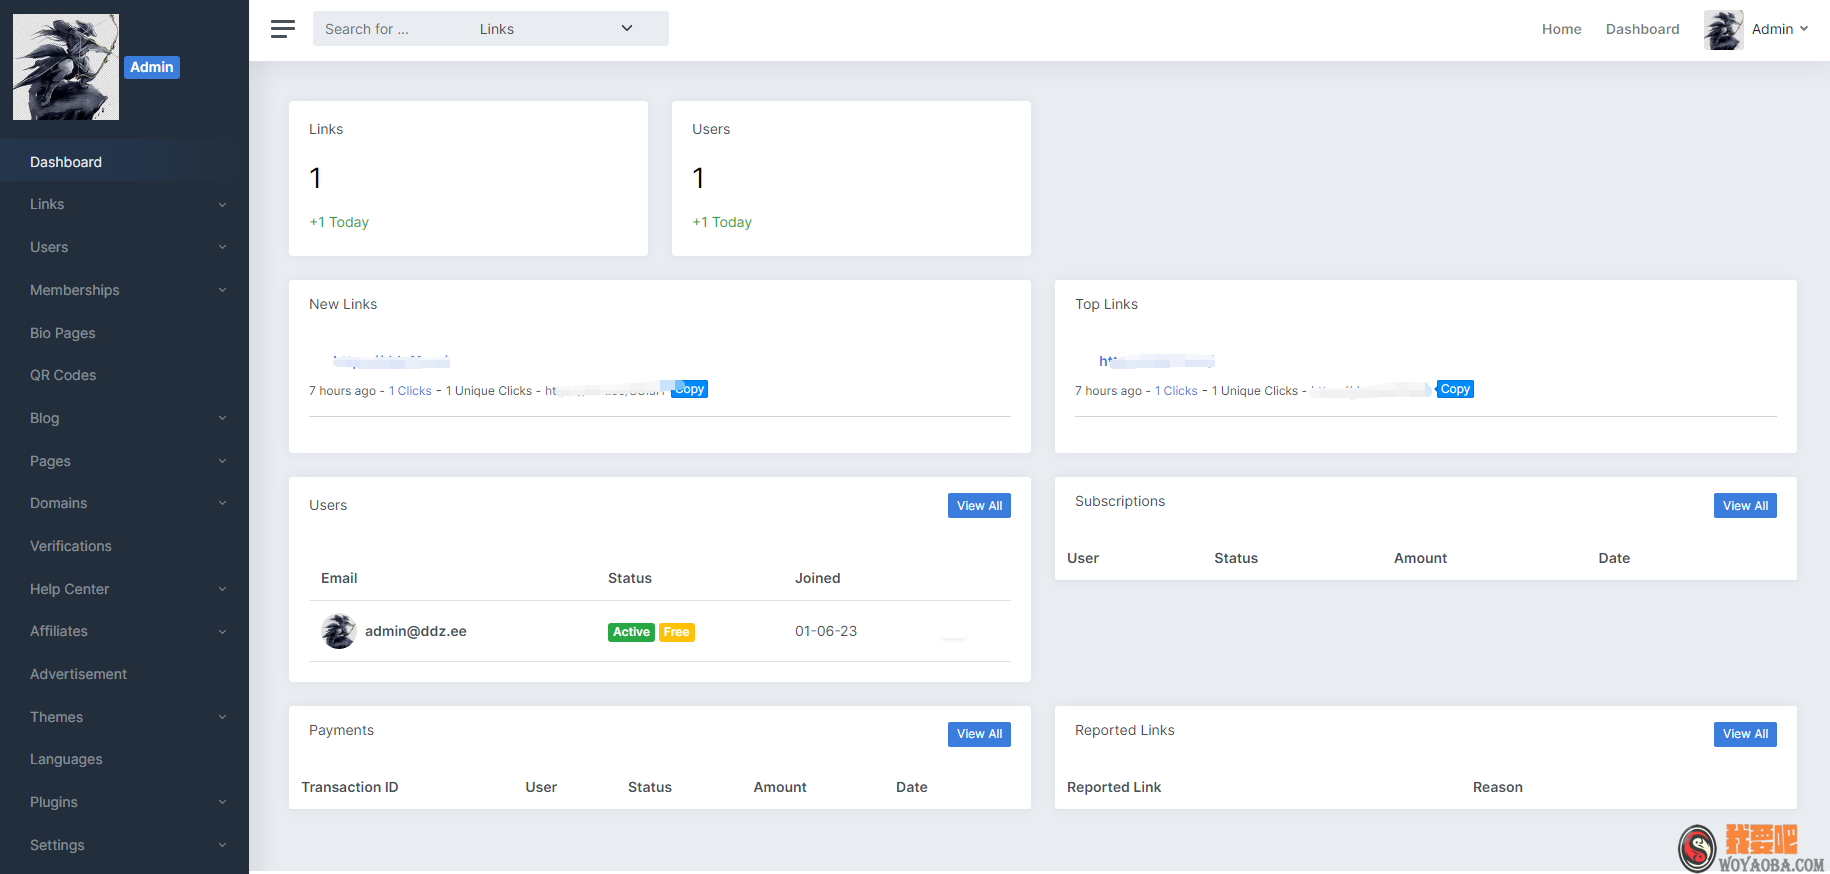This screenshot has width=1830, height=874.
Task: Click the green Active status badge
Action: [631, 632]
